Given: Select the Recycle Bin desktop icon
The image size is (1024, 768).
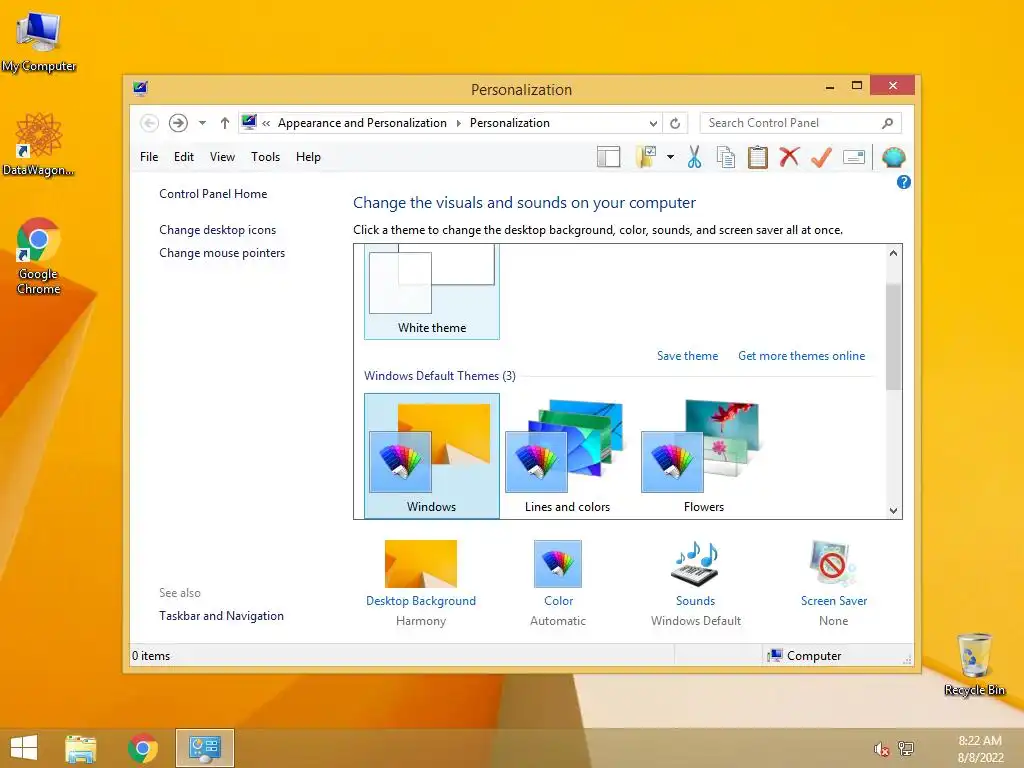Looking at the screenshot, I should point(974,664).
